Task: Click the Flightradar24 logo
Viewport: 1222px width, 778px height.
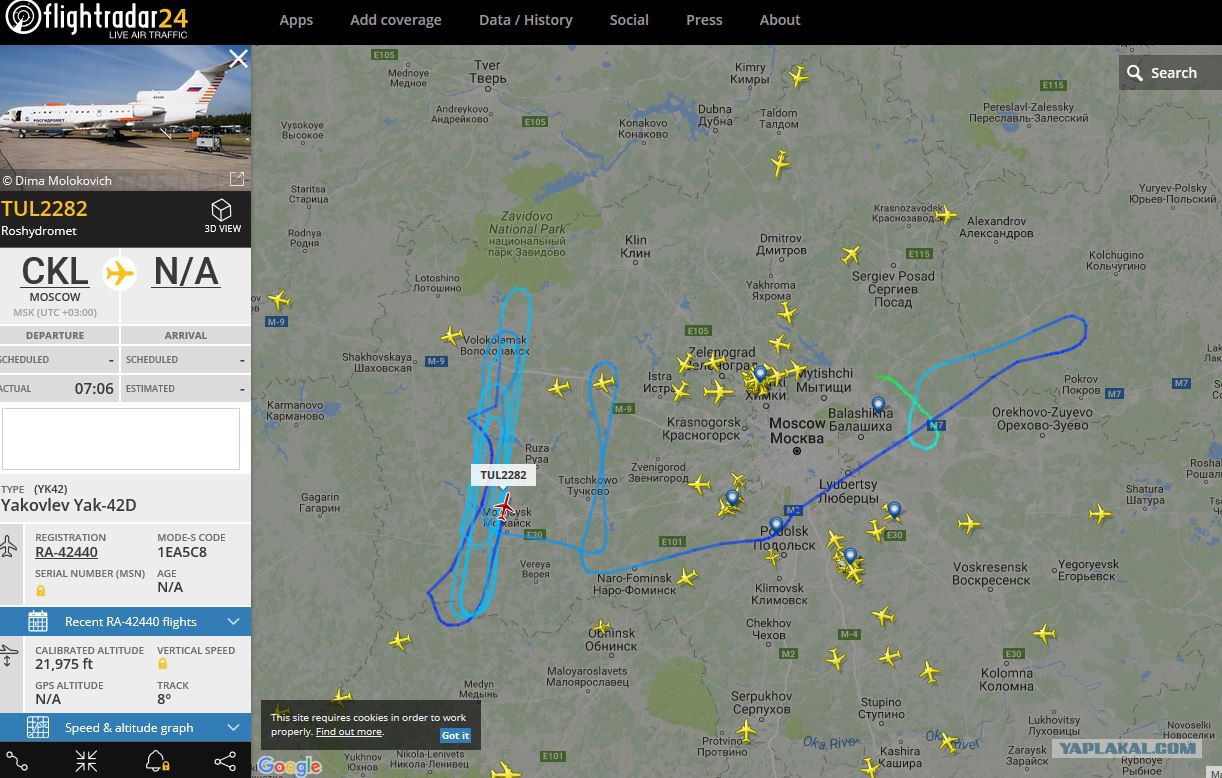Action: coord(97,20)
